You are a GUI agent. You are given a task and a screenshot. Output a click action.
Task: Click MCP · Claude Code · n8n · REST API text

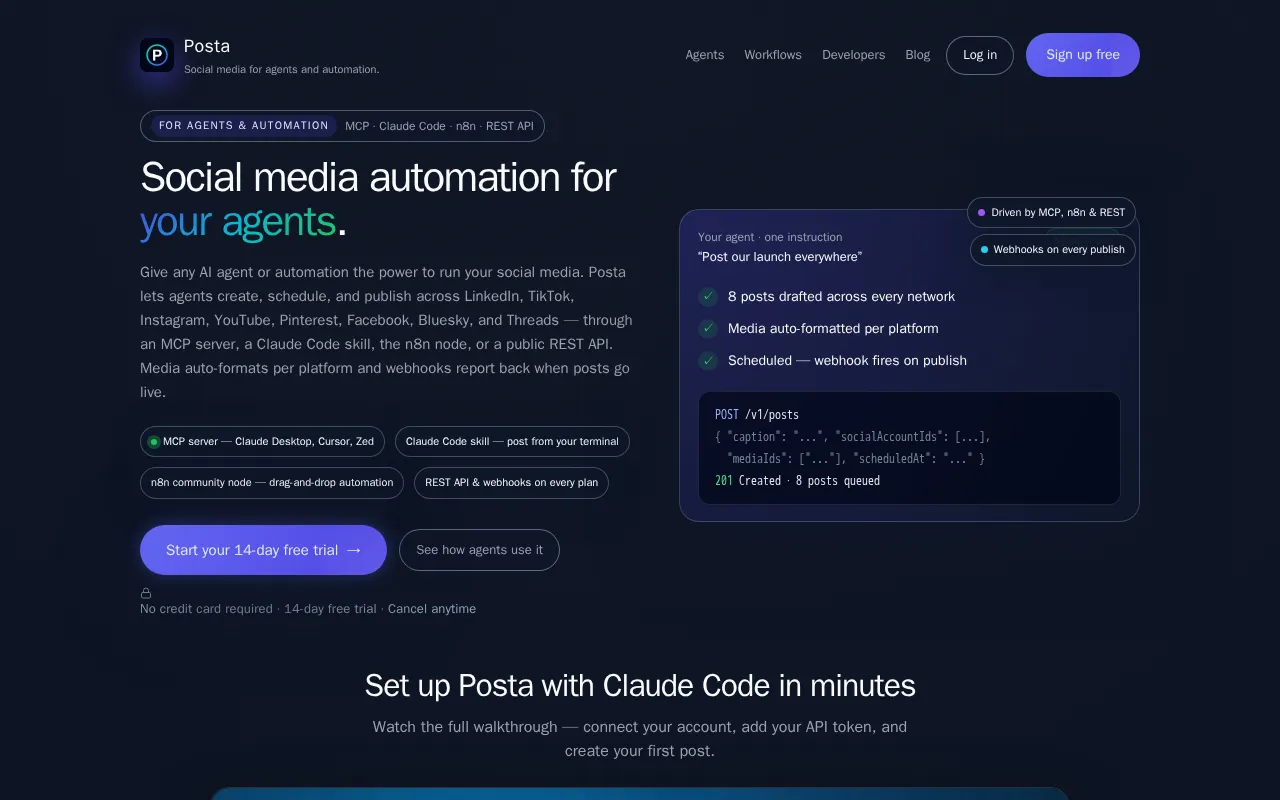(439, 126)
